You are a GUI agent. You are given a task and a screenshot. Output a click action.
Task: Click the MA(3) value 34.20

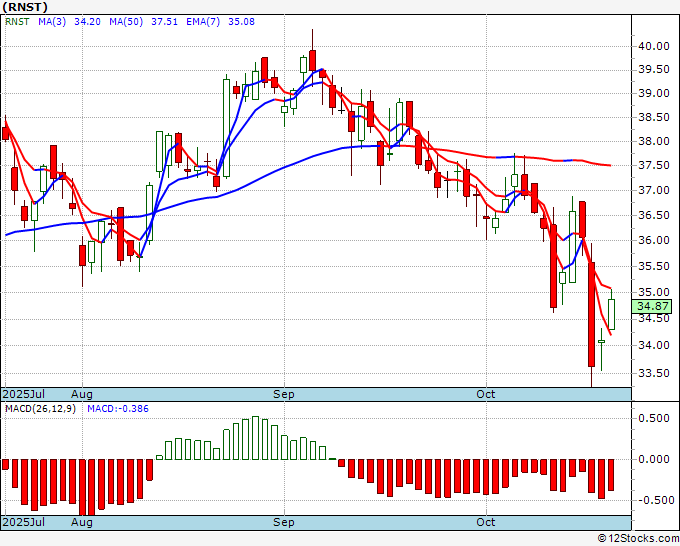point(87,22)
